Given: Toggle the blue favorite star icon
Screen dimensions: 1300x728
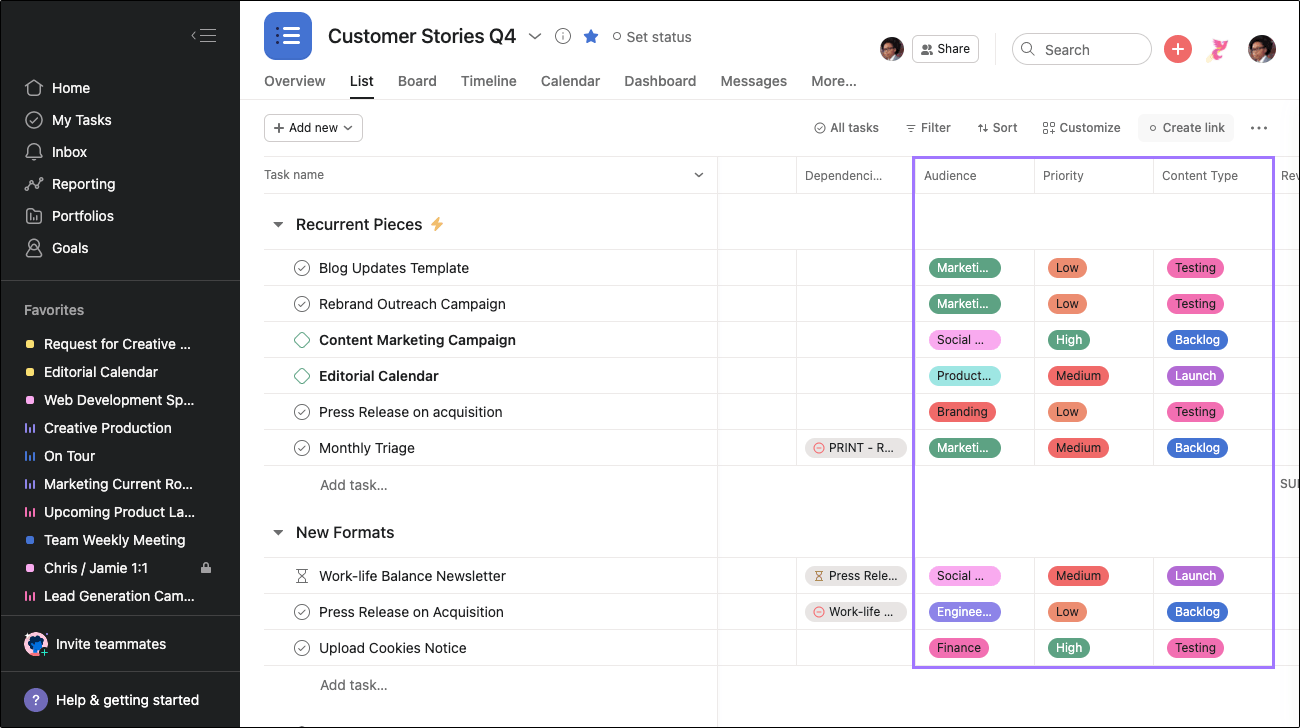Looking at the screenshot, I should tap(591, 36).
